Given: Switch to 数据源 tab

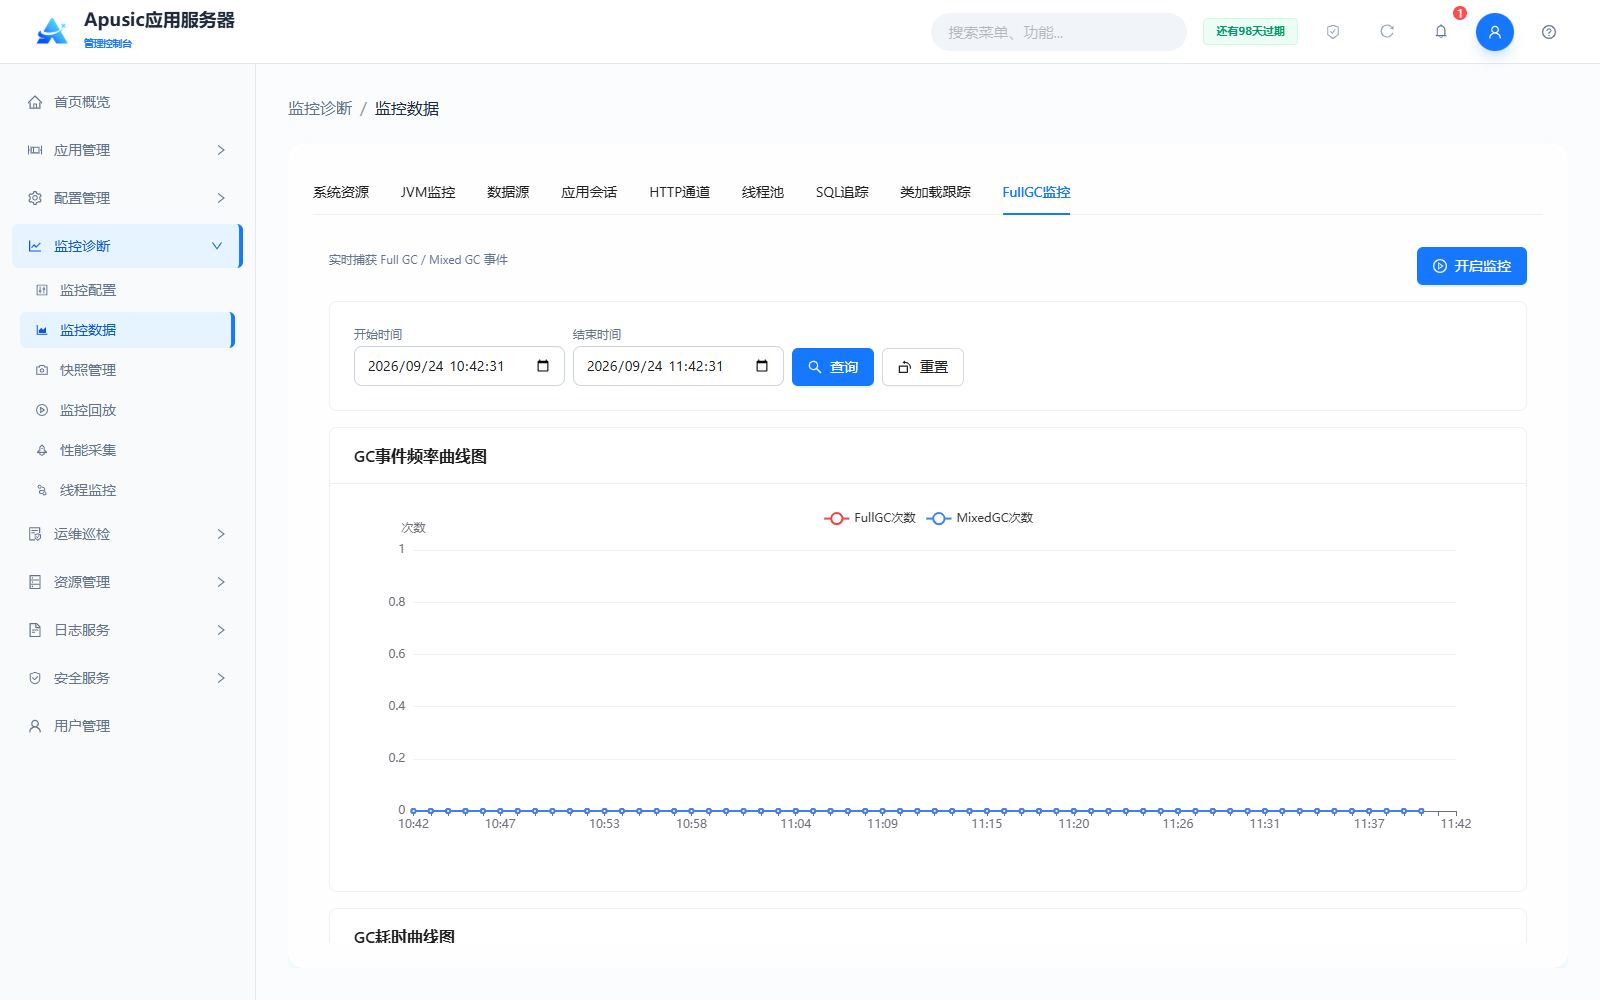Looking at the screenshot, I should coord(508,192).
